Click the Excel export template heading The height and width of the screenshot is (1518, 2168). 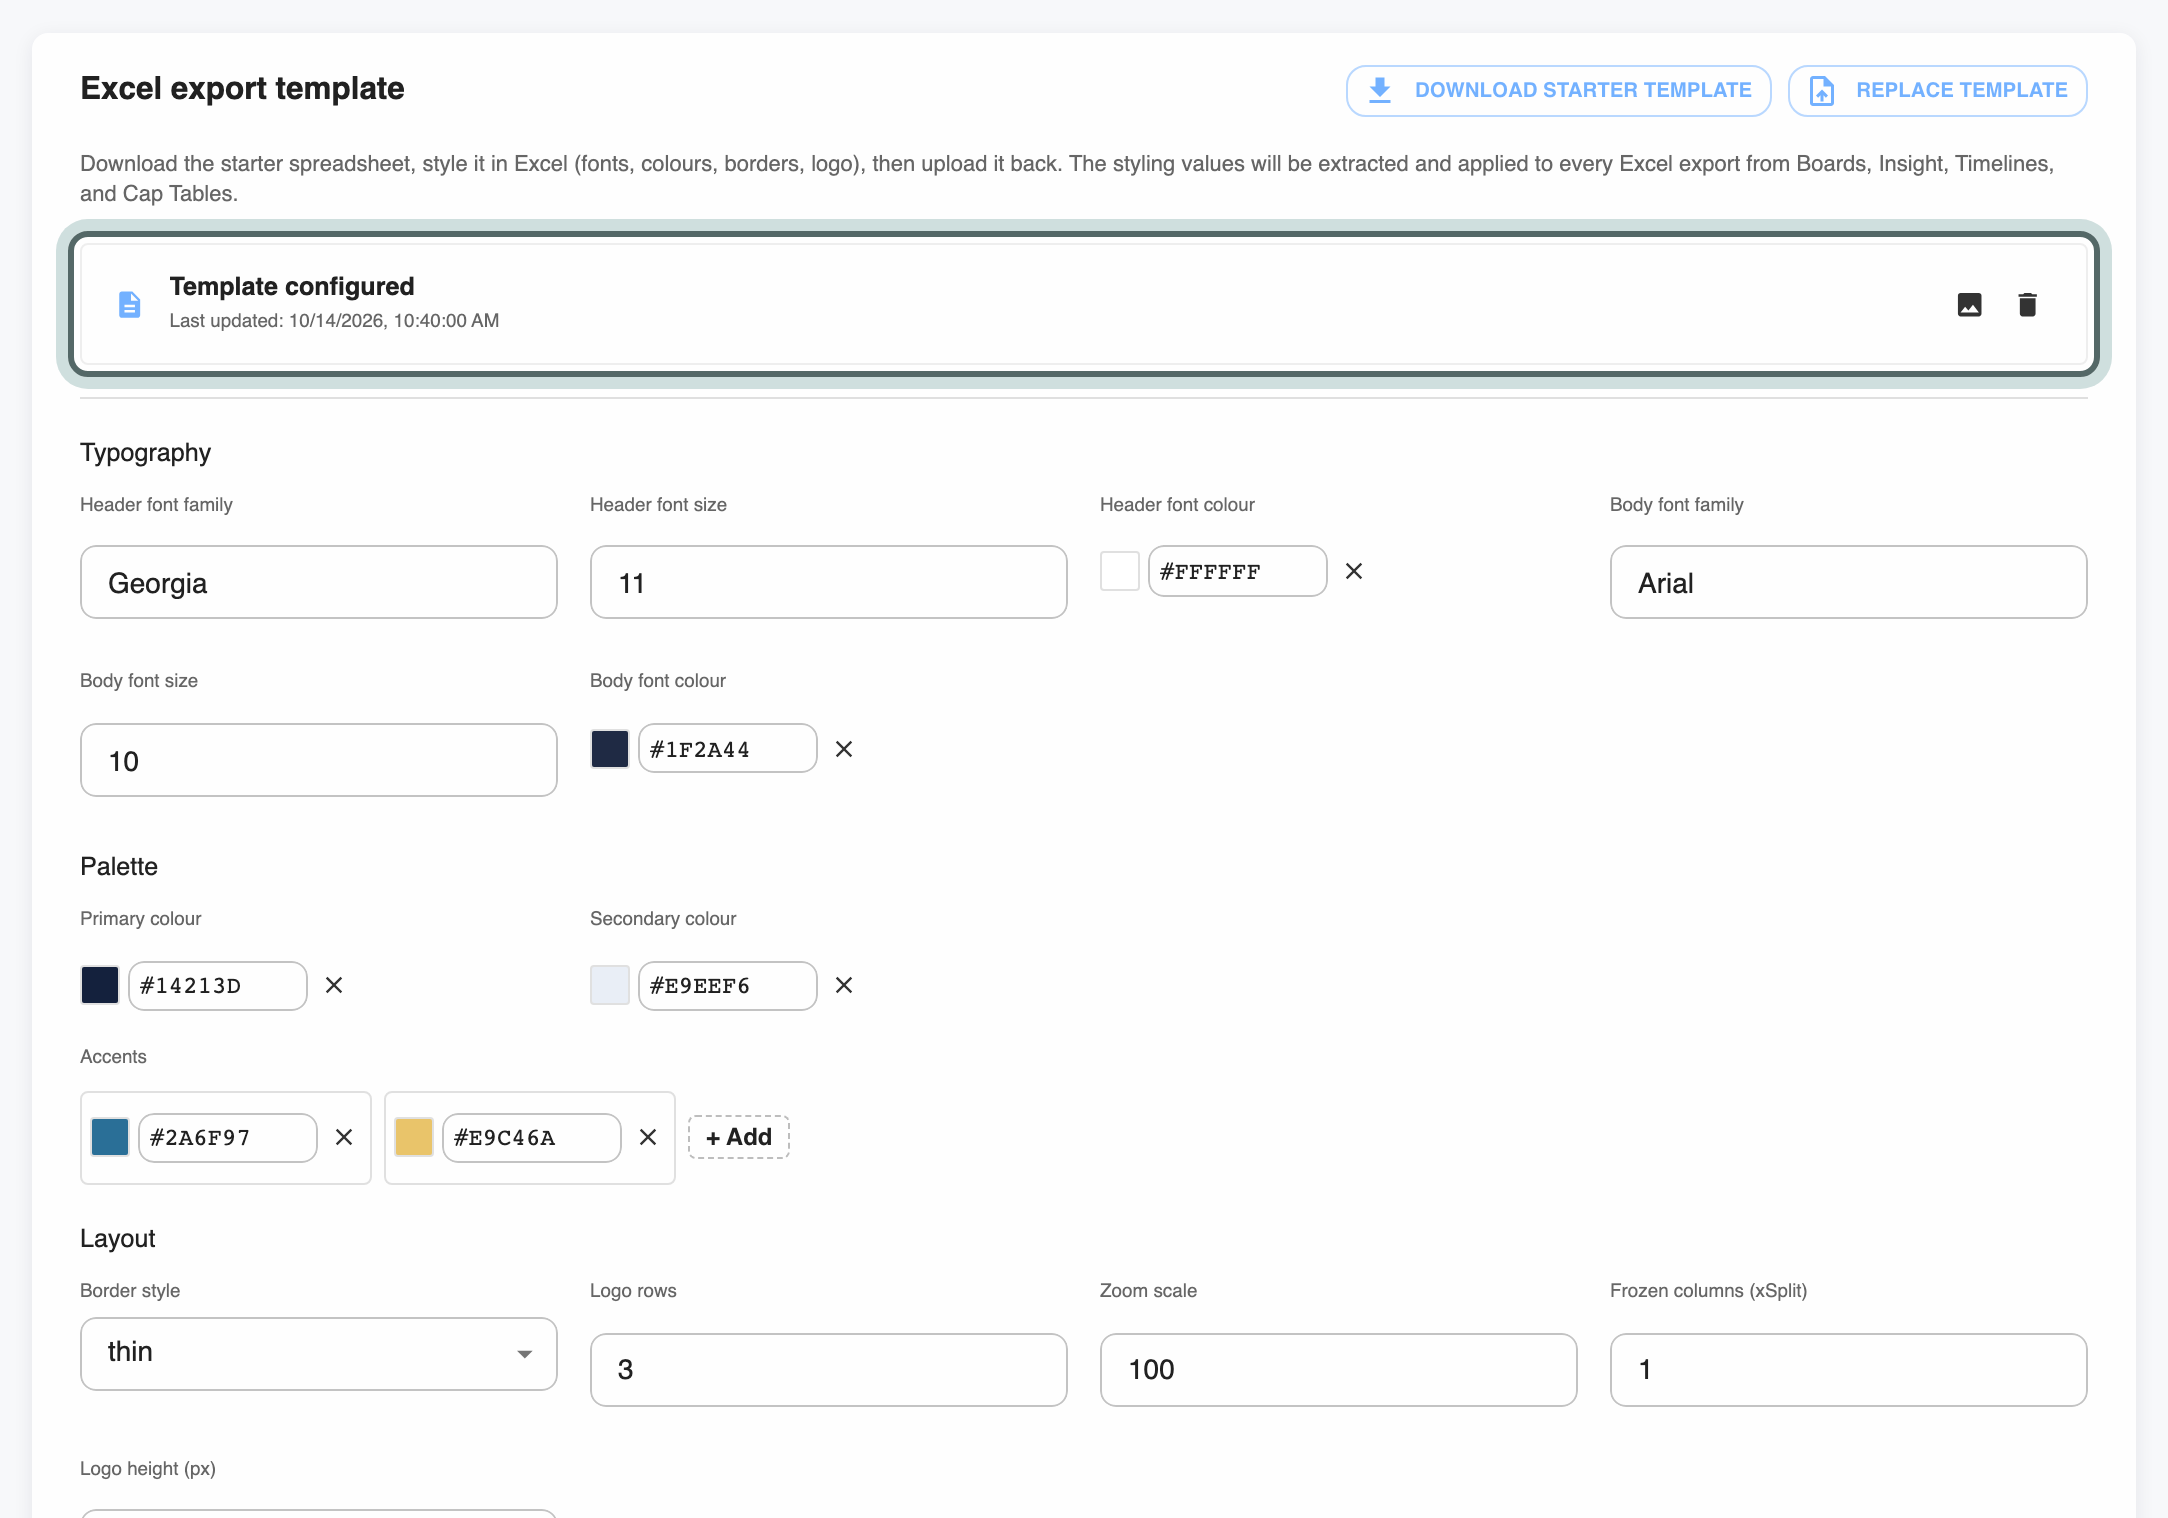click(x=243, y=88)
